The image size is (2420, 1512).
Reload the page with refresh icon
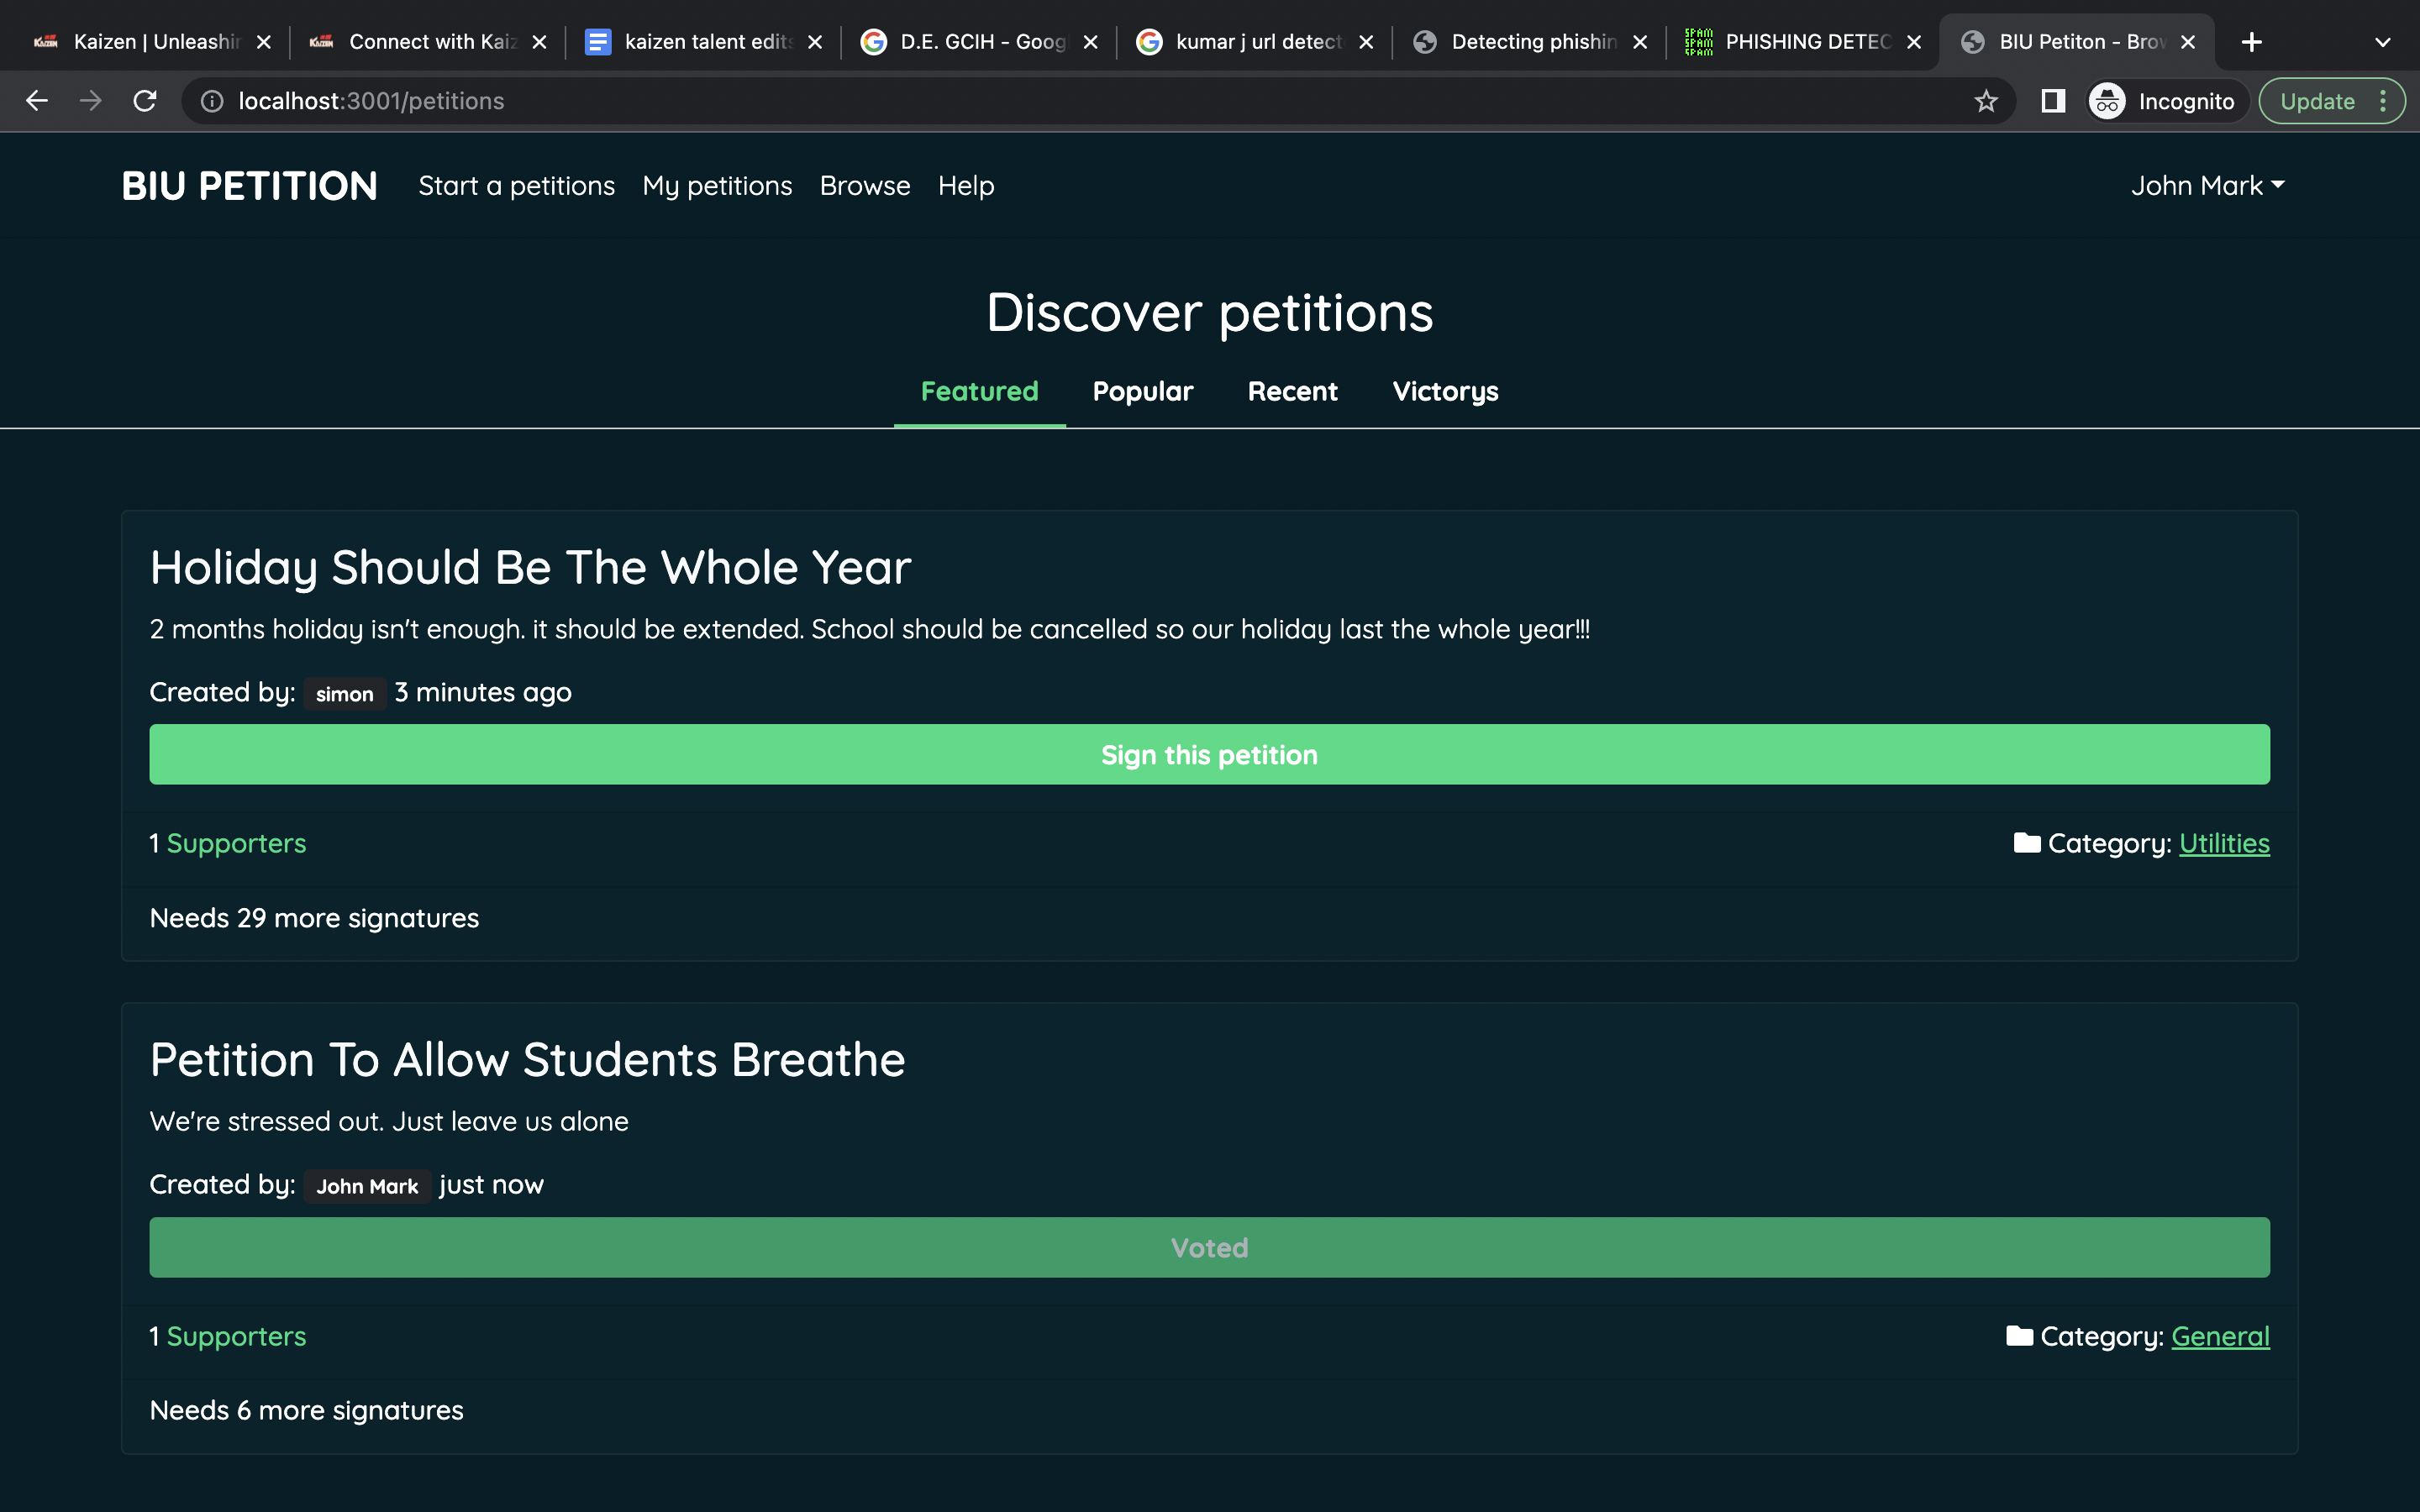(145, 101)
